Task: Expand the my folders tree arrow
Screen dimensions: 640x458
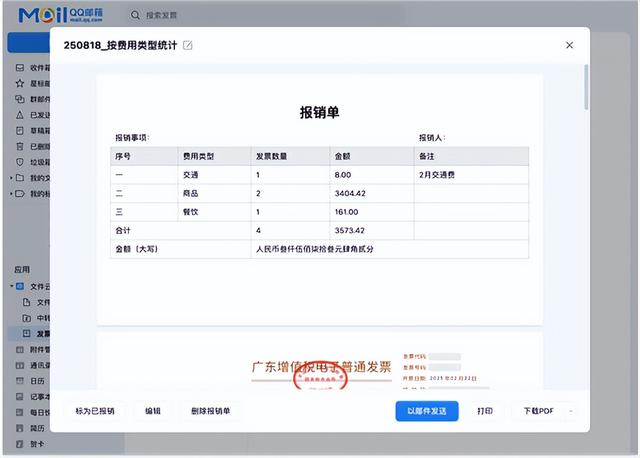Action: 11,178
